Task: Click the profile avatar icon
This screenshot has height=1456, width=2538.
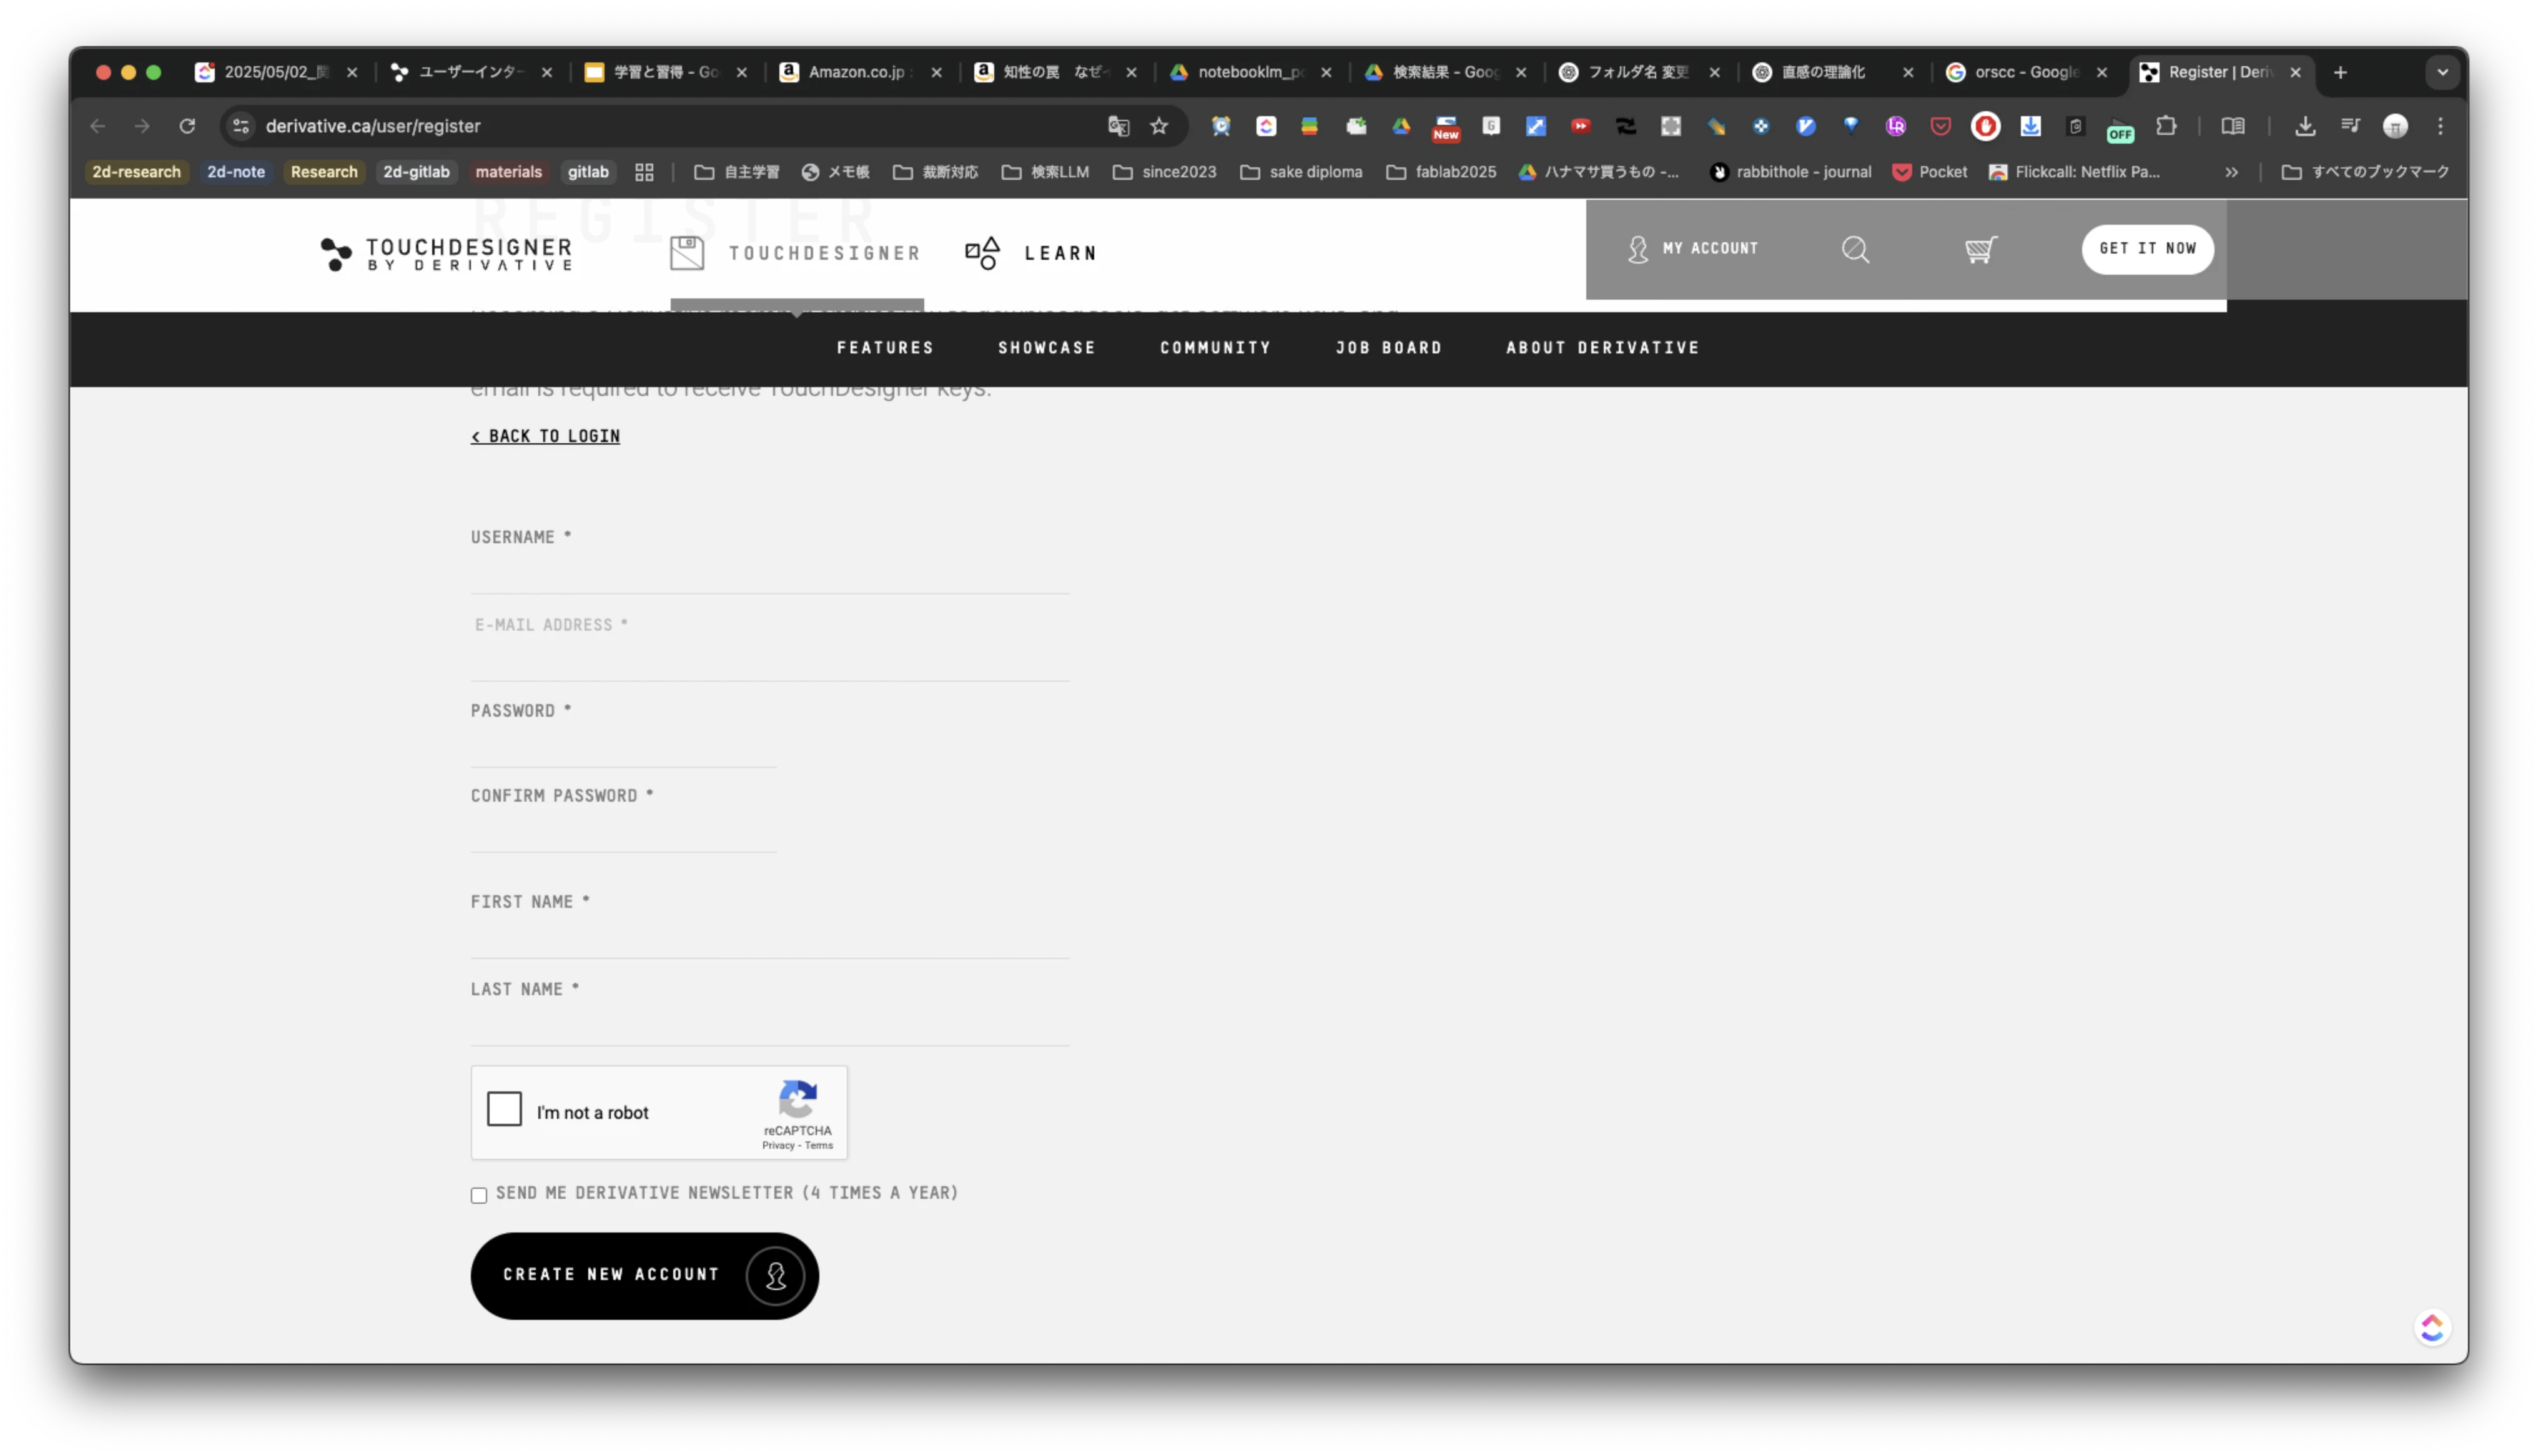Action: pyautogui.click(x=2394, y=126)
